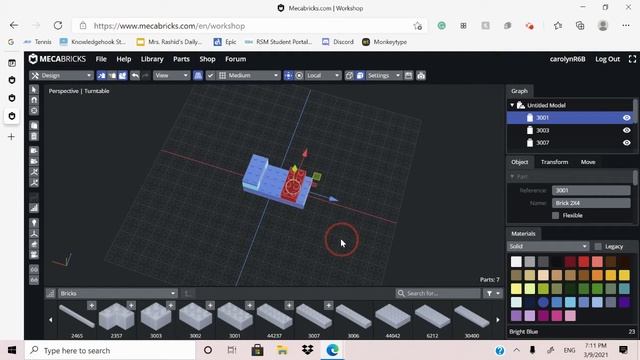640x360 pixels.
Task: Click the fullscreen icon next to Log Out
Action: pyautogui.click(x=632, y=59)
